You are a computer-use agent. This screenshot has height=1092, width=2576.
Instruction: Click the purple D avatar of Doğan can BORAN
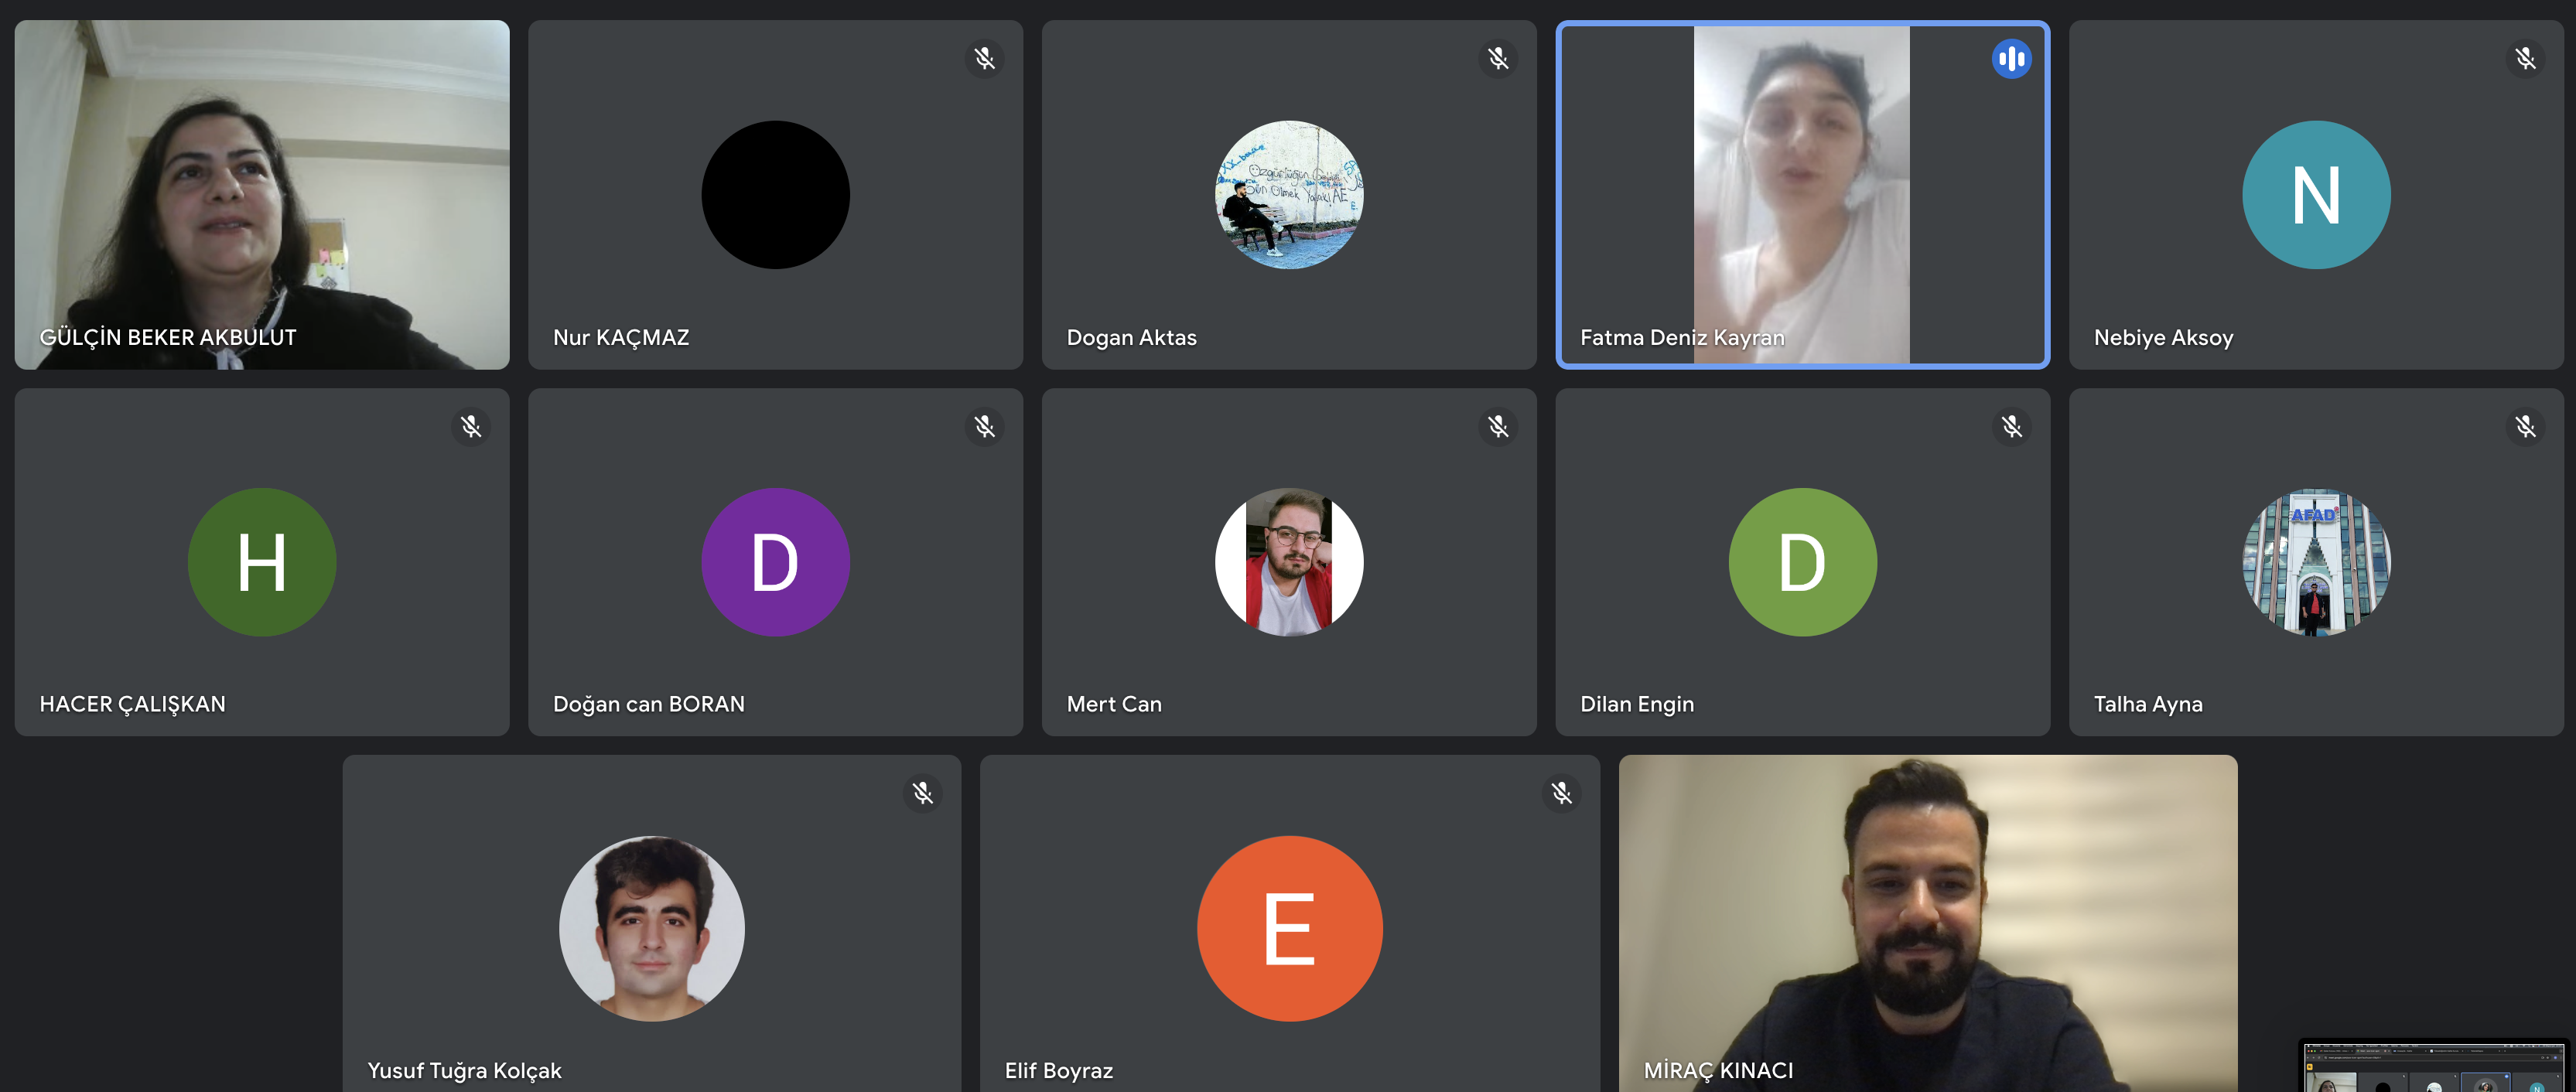[775, 562]
